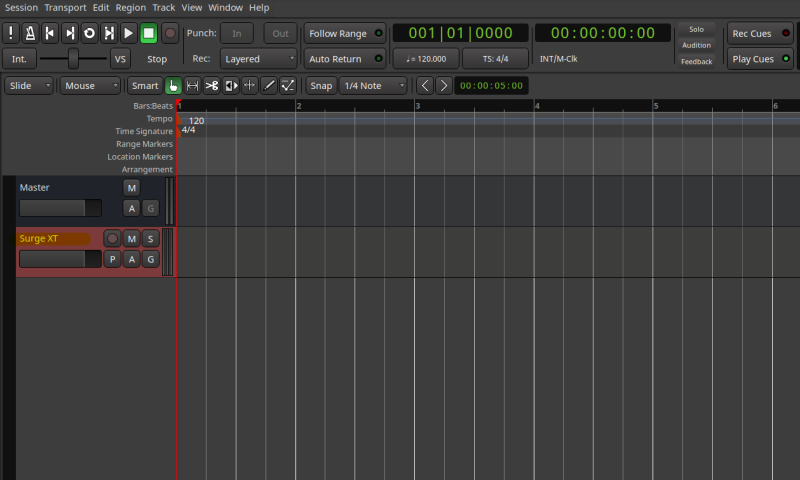The width and height of the screenshot is (800, 480).
Task: Toggle the global record arm button
Action: click(x=170, y=33)
